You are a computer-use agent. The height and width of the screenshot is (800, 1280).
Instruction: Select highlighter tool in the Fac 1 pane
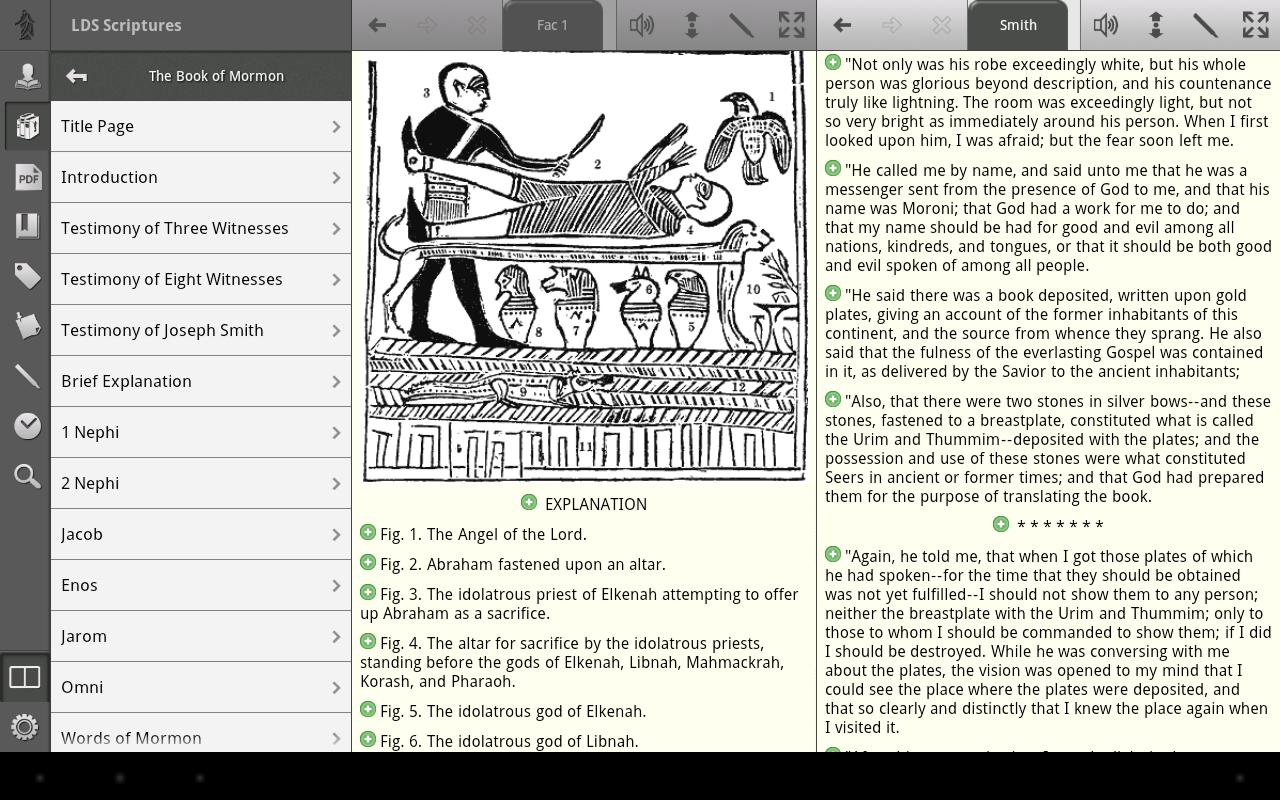coord(741,25)
